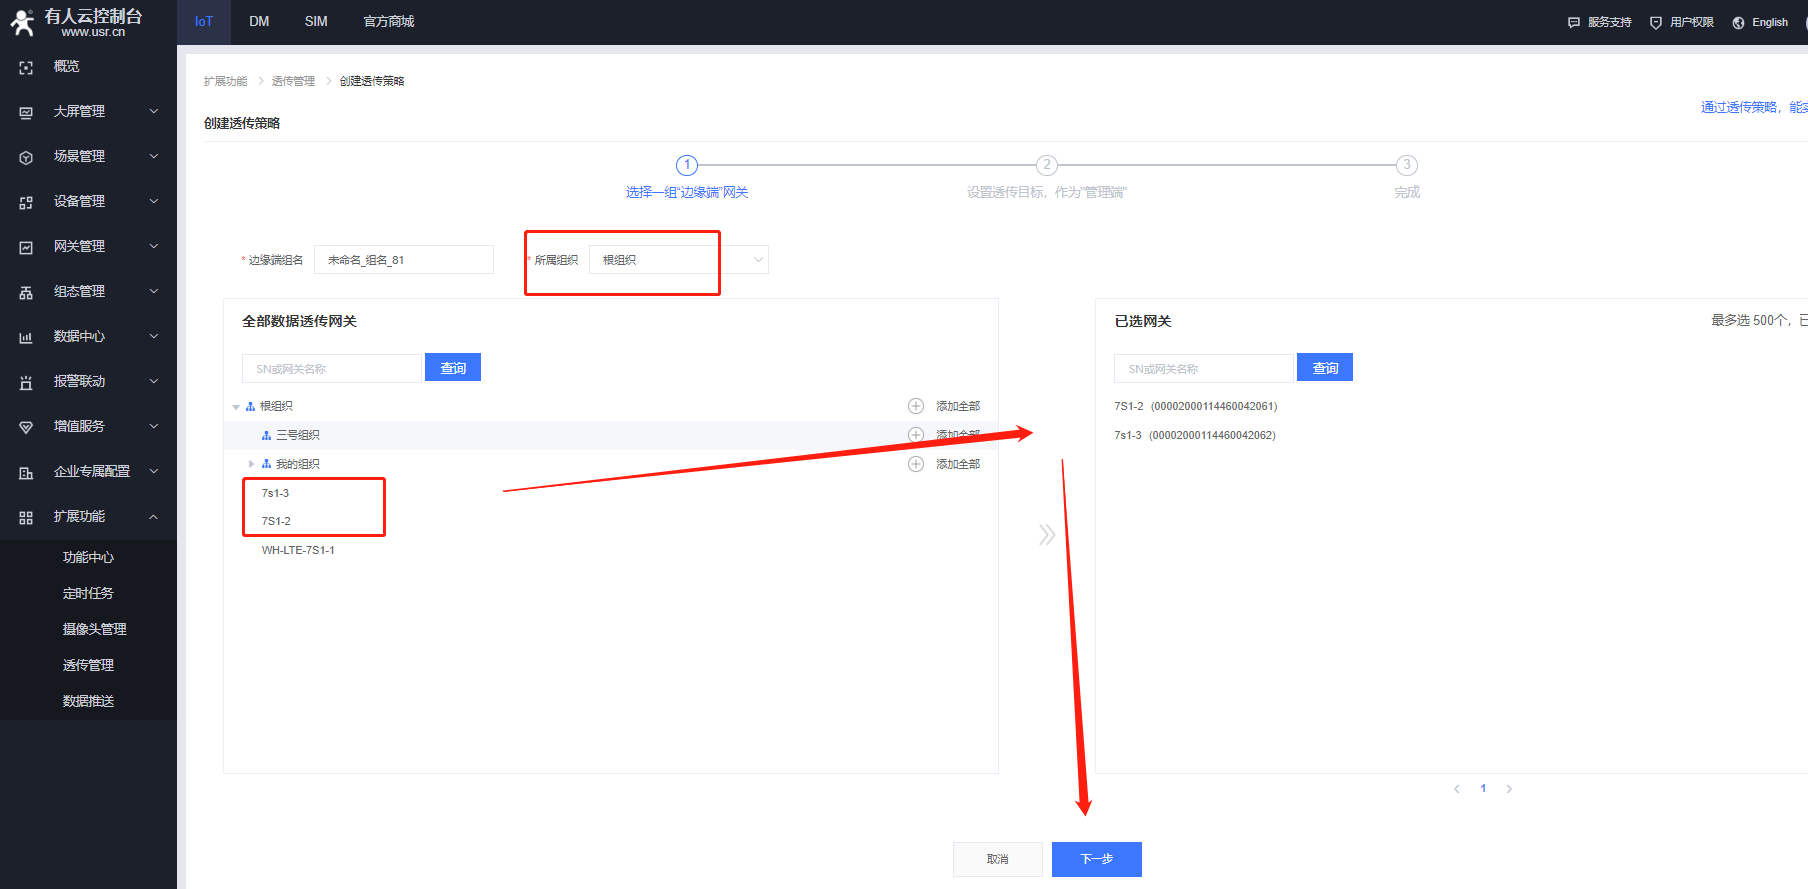Screen dimensions: 1808x889
Task: Expand the 网关管理 menu chevron
Action: tap(154, 246)
